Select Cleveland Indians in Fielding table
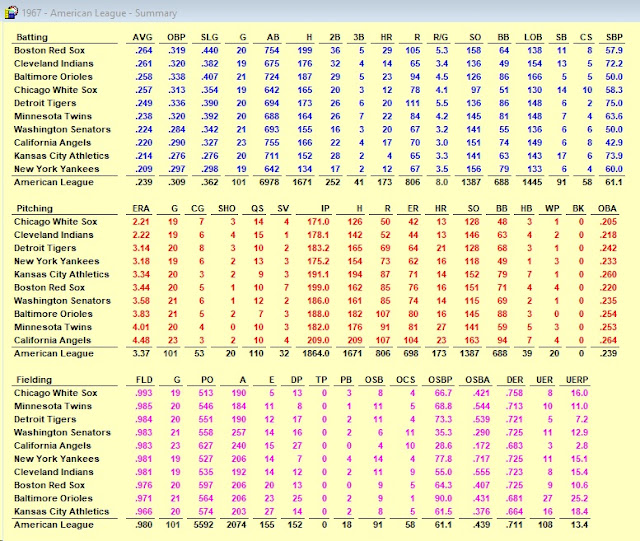This screenshot has width=640, height=541. tap(53, 472)
